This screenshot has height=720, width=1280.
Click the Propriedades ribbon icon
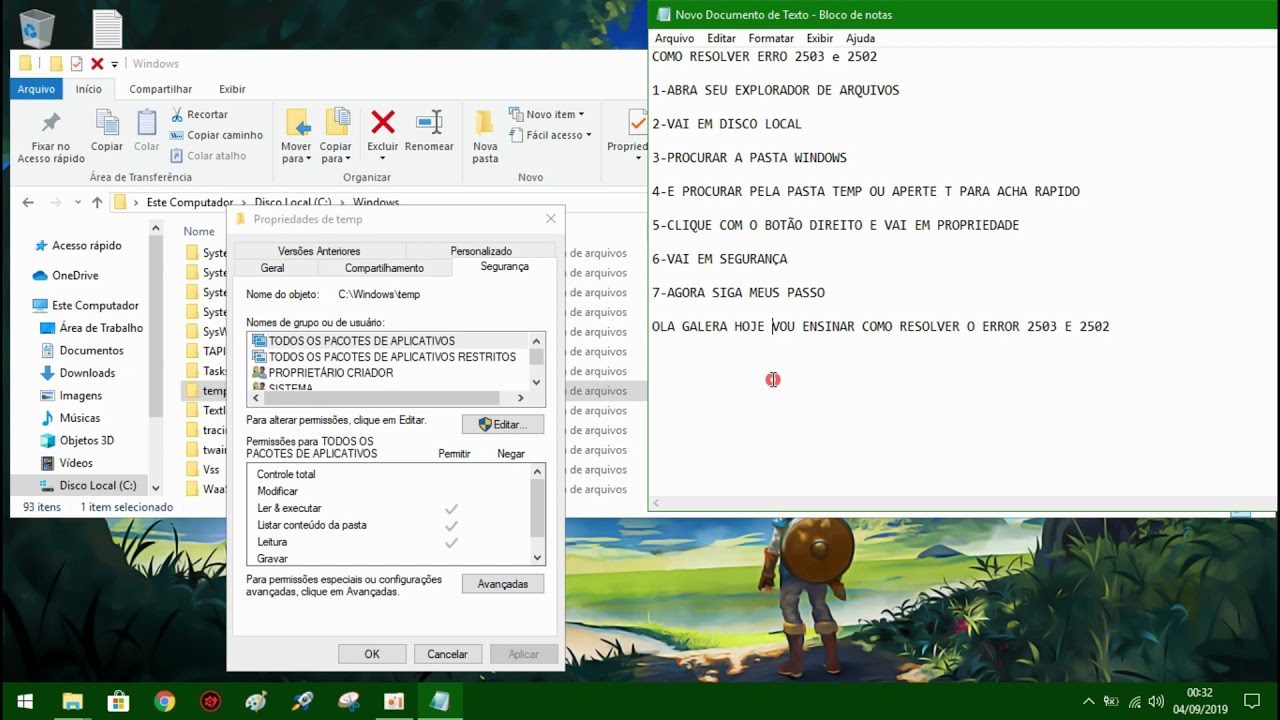[x=637, y=122]
